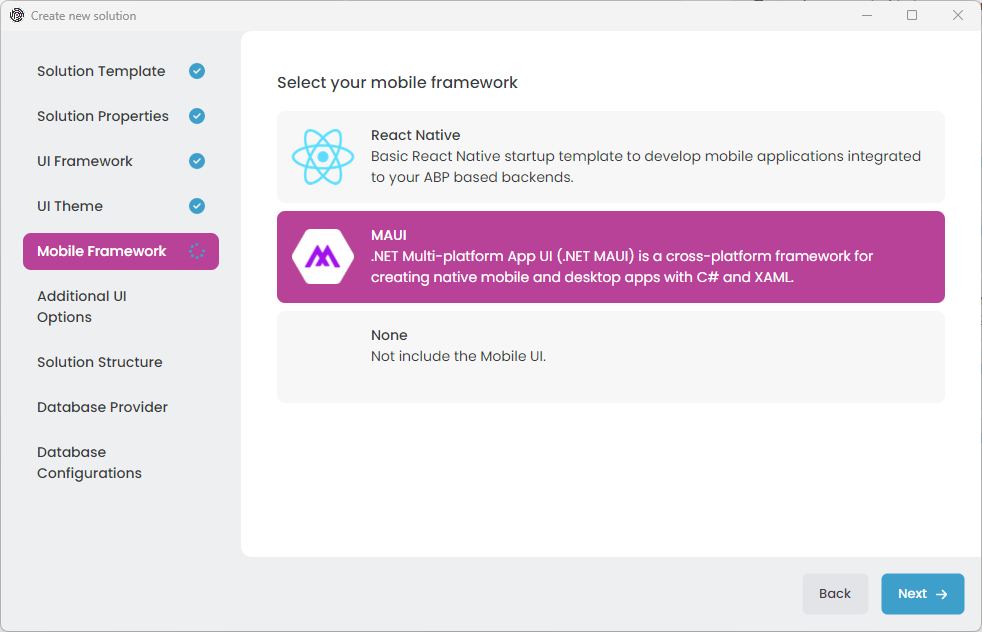Click the arrow icon on Next button
Screen dimensions: 982x632
pyautogui.click(x=941, y=594)
